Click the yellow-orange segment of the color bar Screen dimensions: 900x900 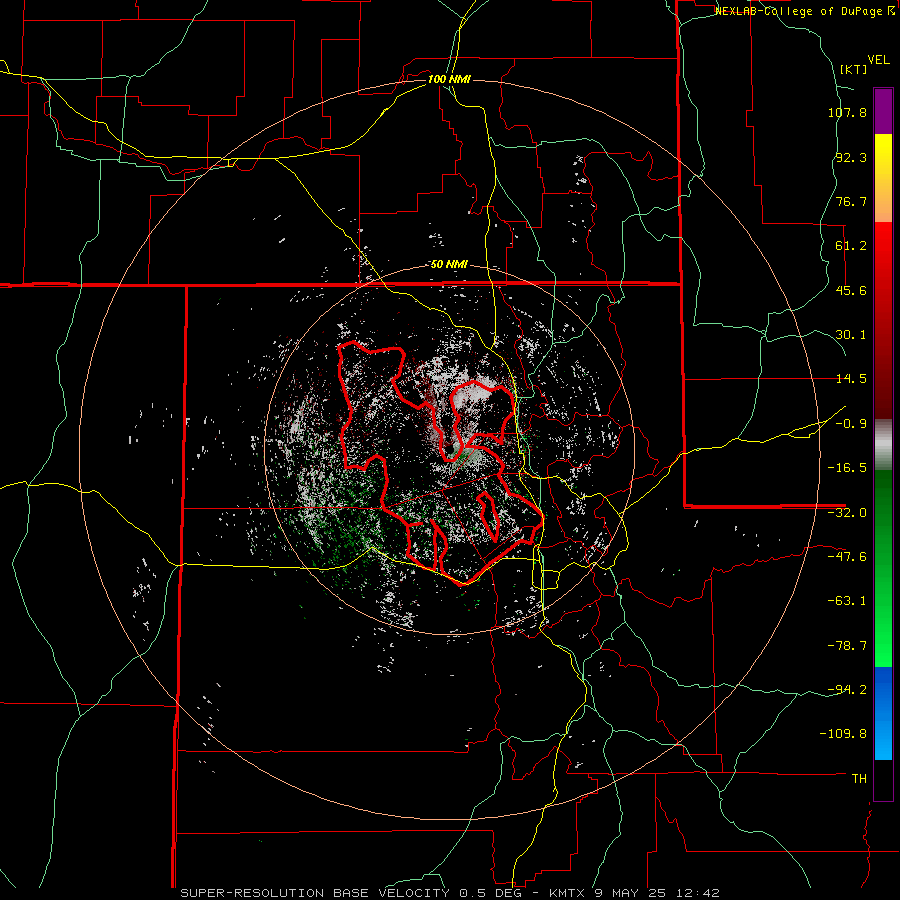tap(883, 178)
